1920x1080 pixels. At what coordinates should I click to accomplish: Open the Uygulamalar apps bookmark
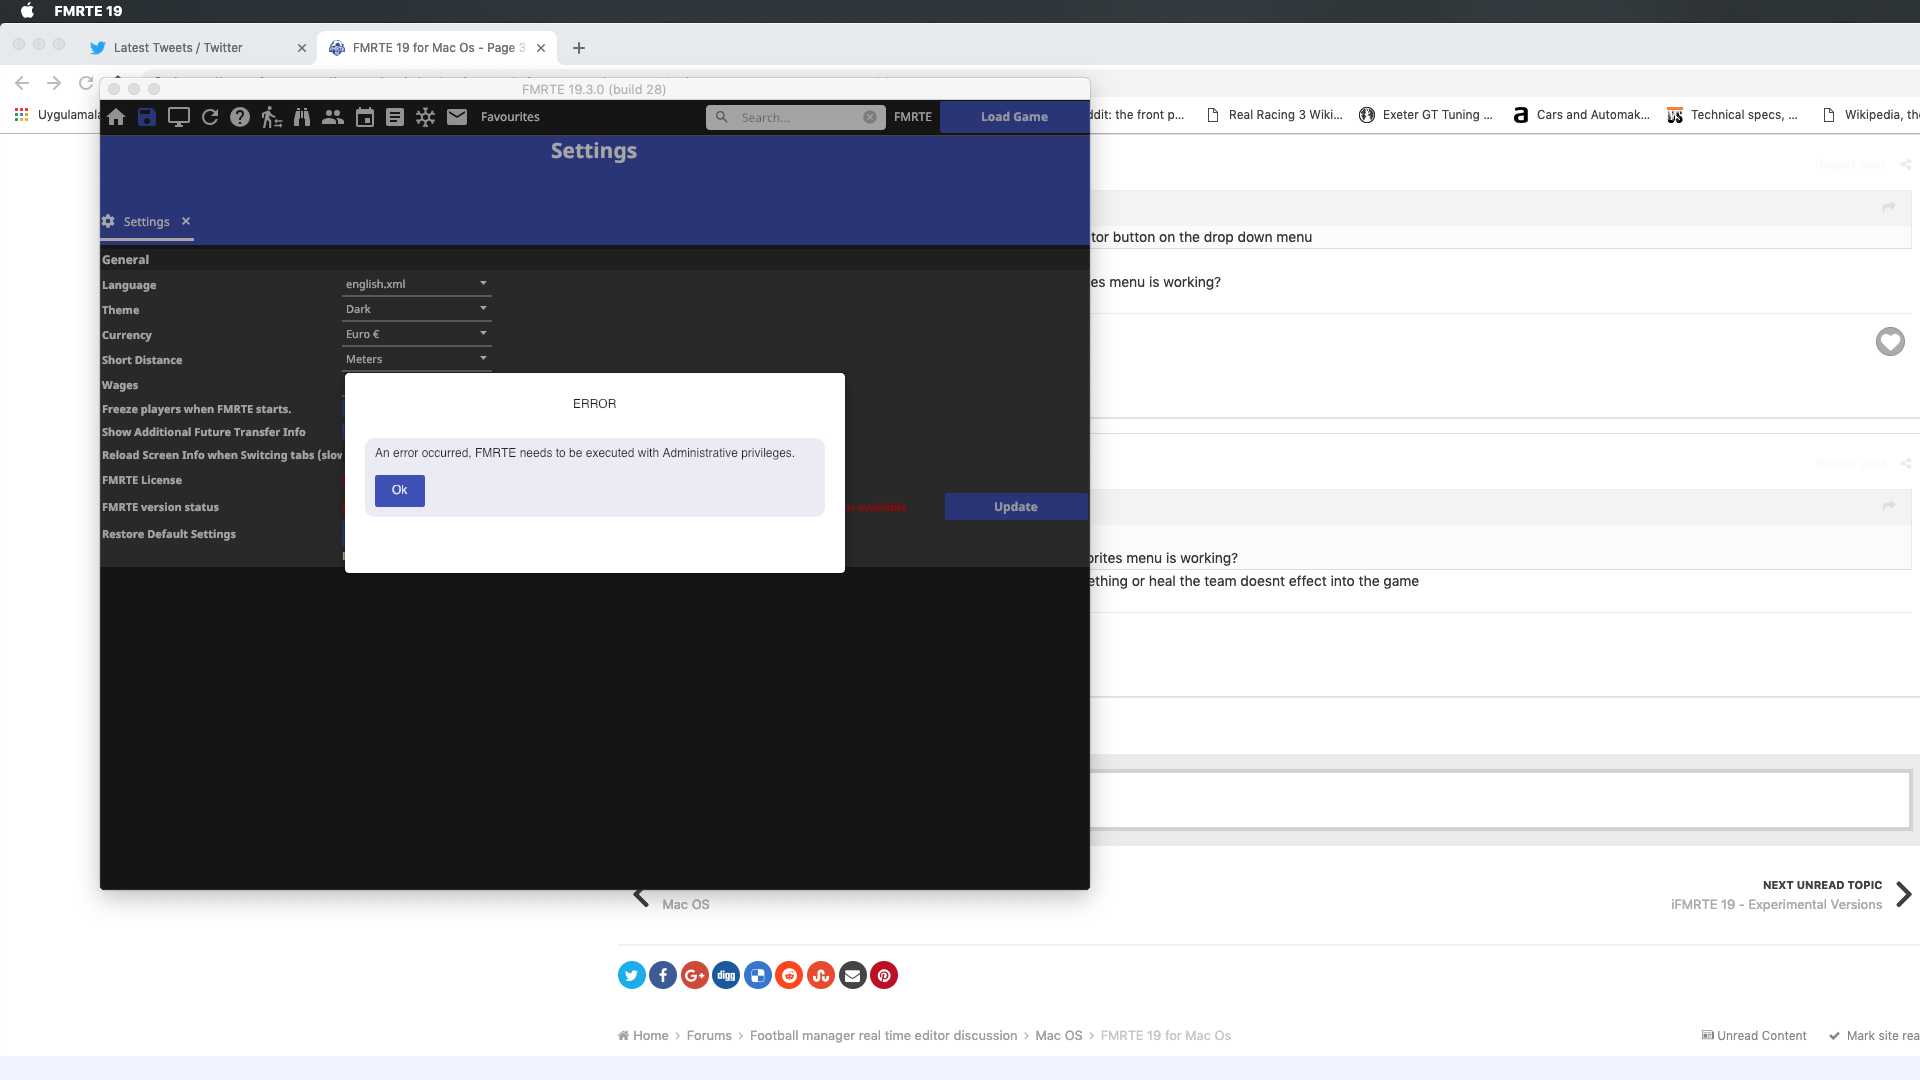[57, 115]
